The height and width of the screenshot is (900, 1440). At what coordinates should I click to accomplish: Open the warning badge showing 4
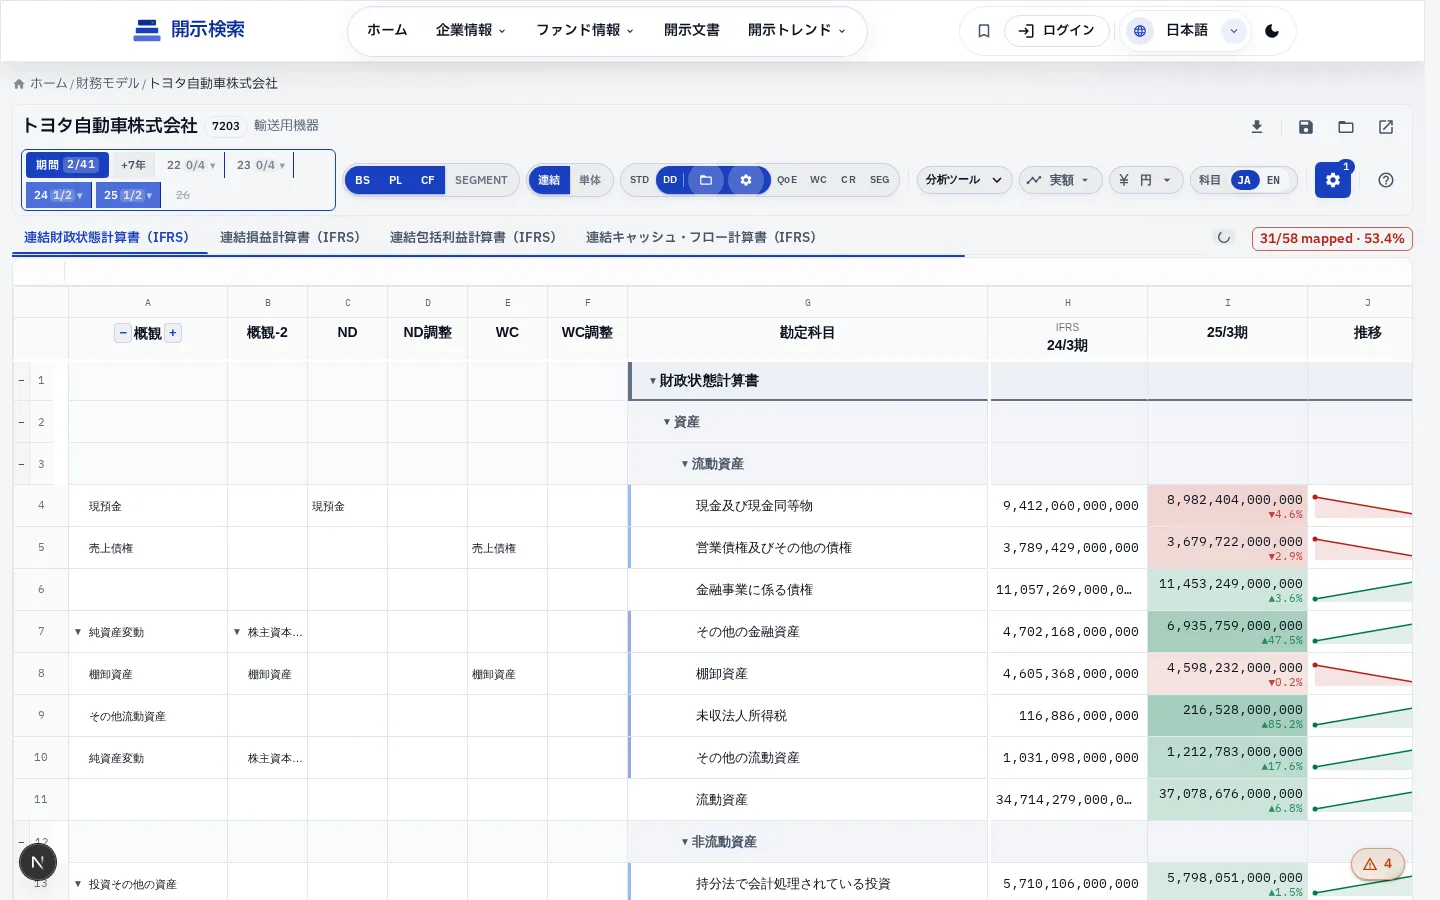1378,864
